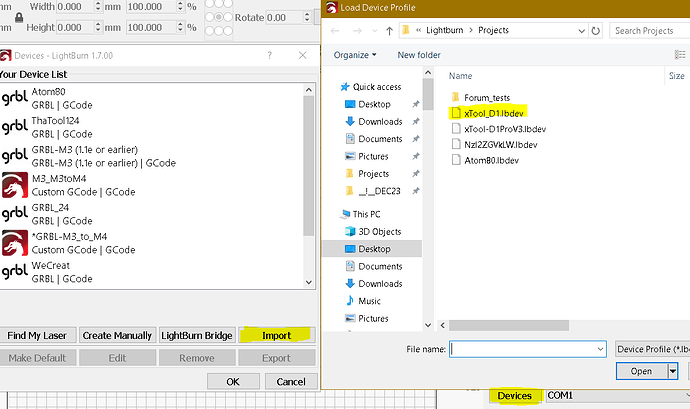Viewport: 690px width, 409px height.
Task: Open the Organize menu
Action: click(355, 55)
